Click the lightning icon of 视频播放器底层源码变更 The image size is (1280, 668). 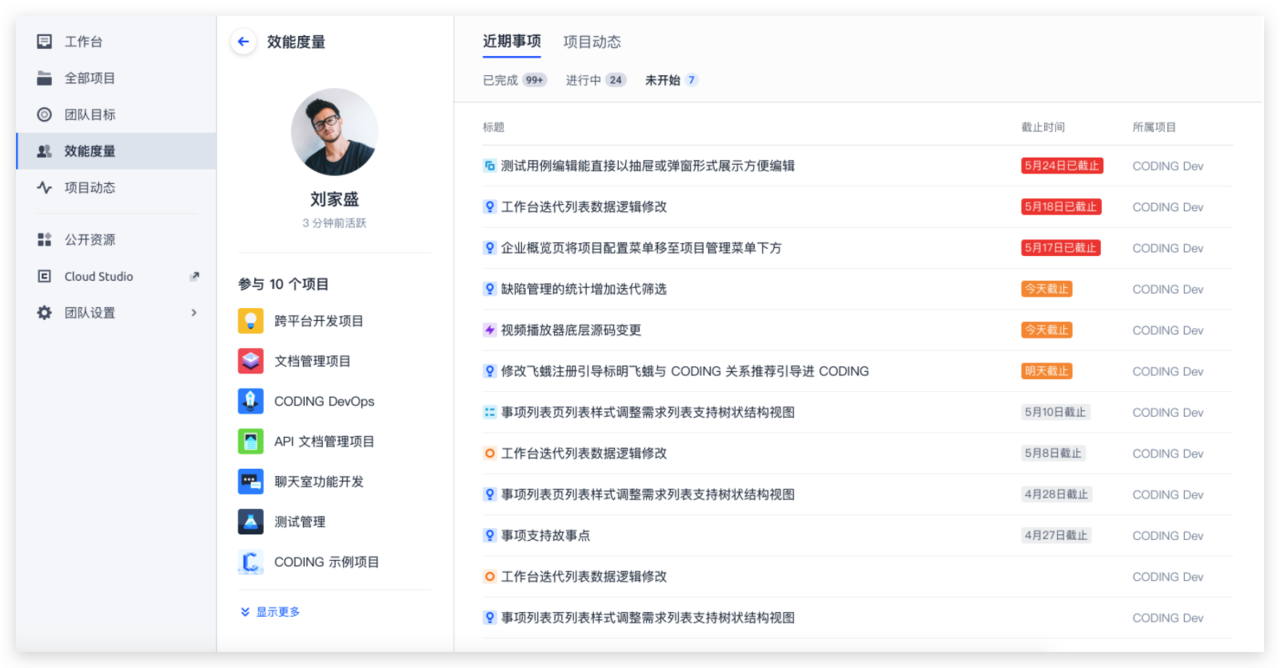coord(490,330)
